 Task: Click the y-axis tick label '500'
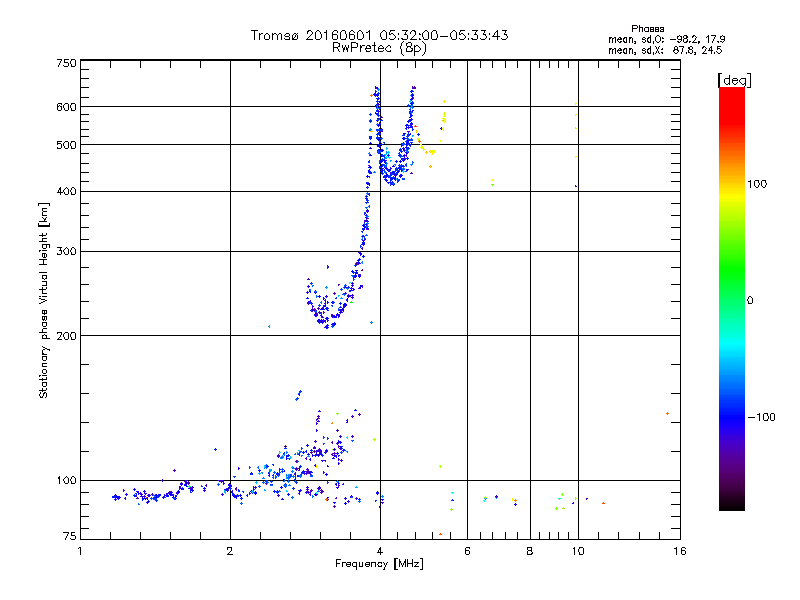66,145
